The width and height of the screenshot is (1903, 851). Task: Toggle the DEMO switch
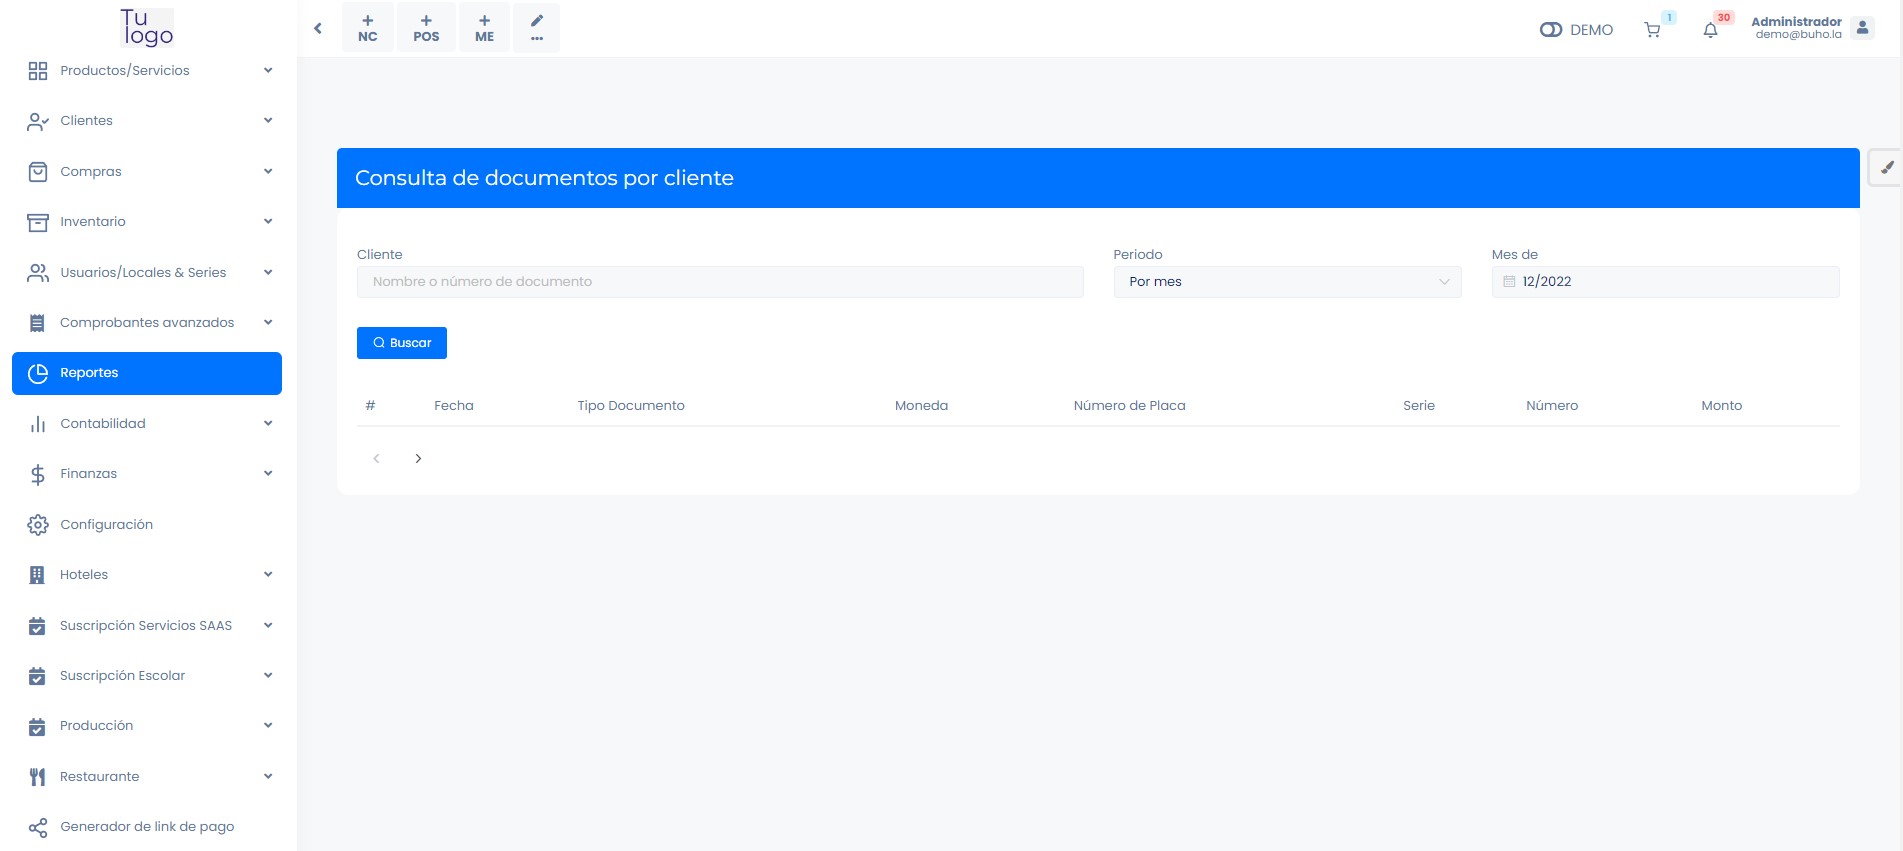(1551, 30)
